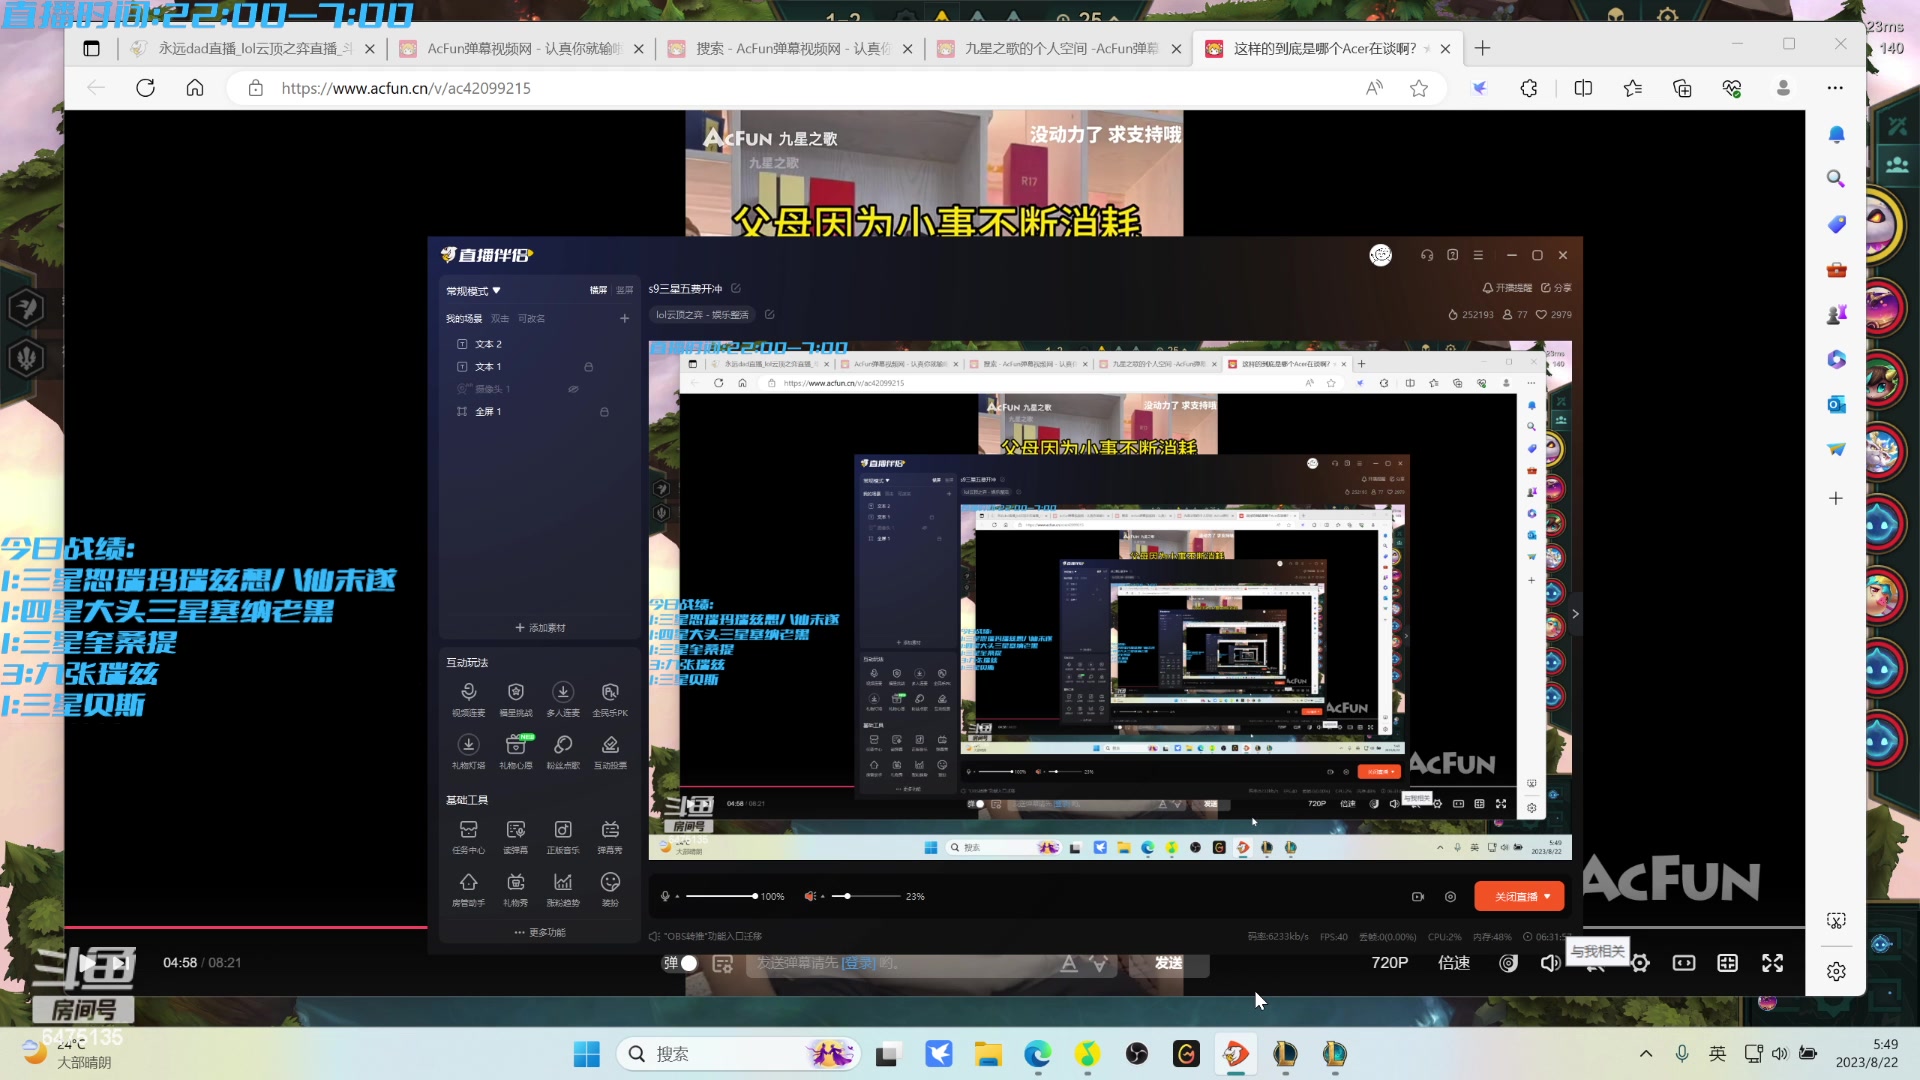Mute the microphone in 直播伴侣
1920x1080 pixels.
pos(665,896)
